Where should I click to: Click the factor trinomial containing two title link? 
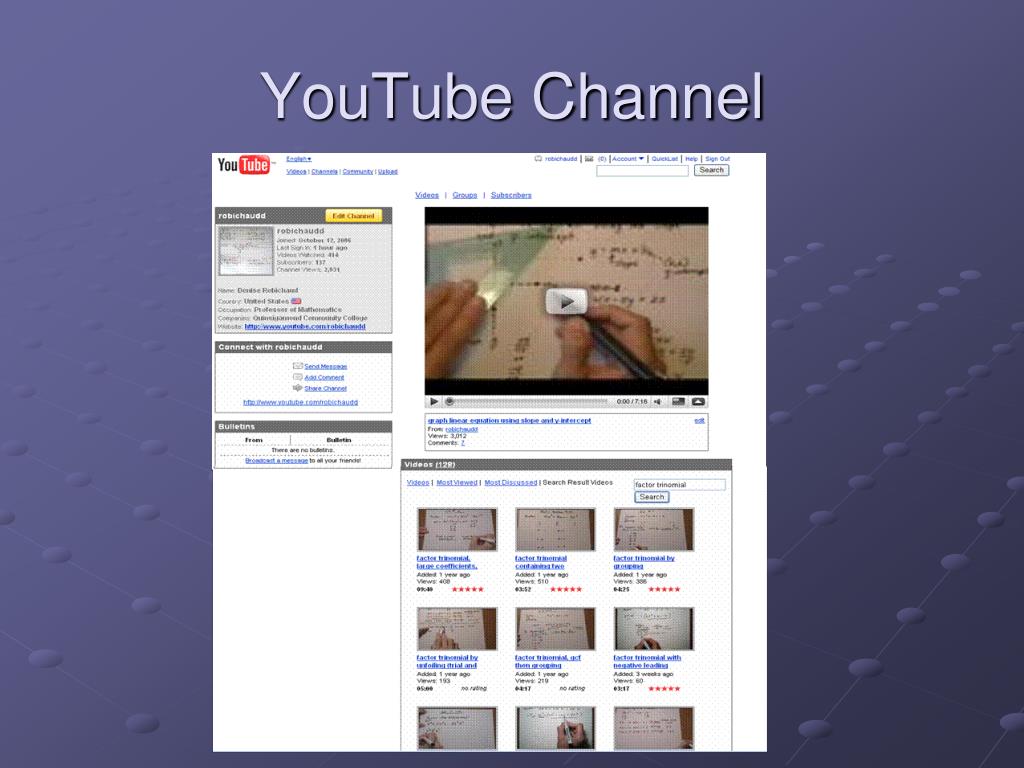[541, 562]
